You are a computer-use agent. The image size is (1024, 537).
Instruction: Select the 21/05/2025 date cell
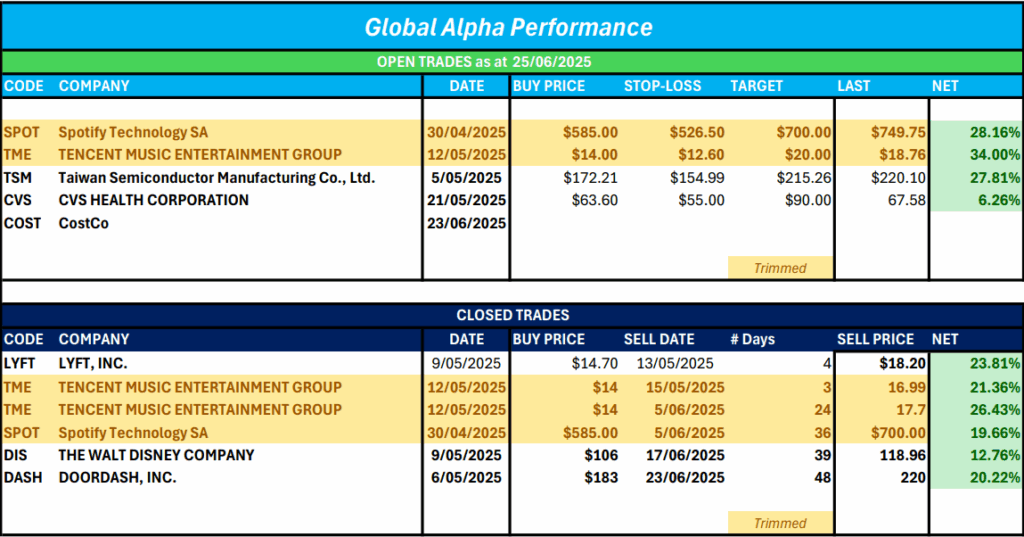[x=466, y=200]
